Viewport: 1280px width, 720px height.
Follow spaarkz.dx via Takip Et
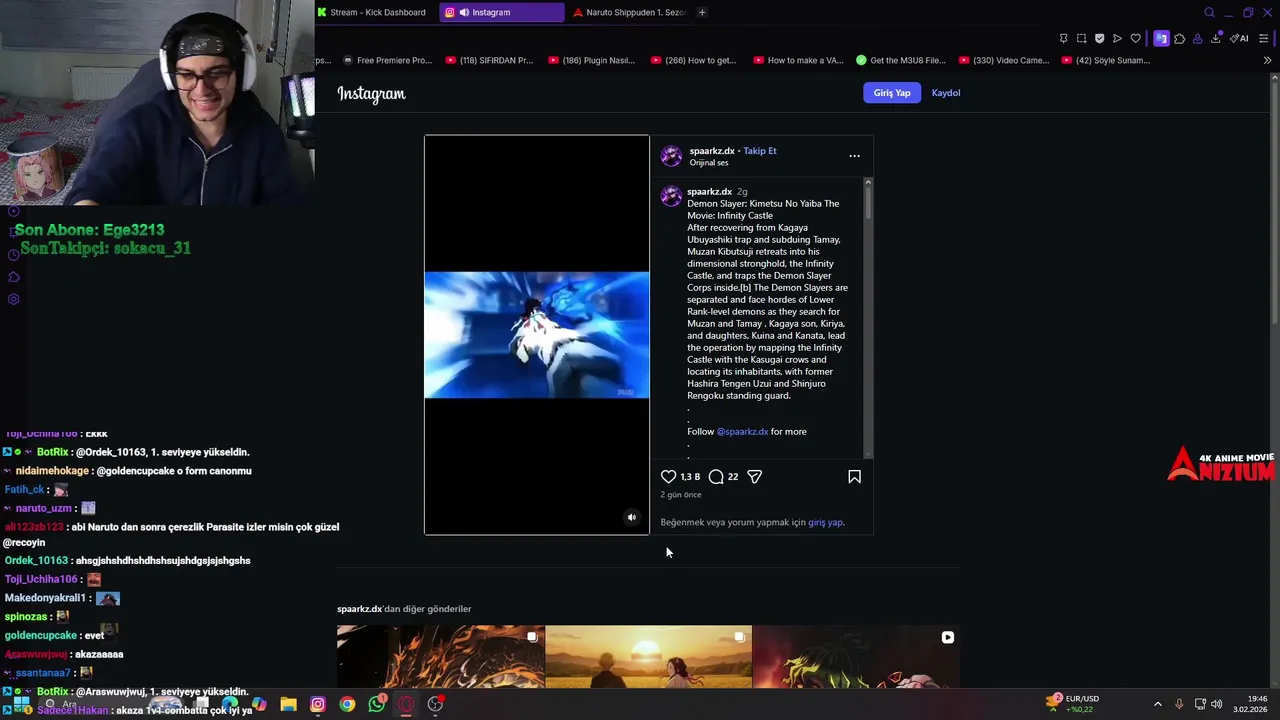tap(760, 151)
